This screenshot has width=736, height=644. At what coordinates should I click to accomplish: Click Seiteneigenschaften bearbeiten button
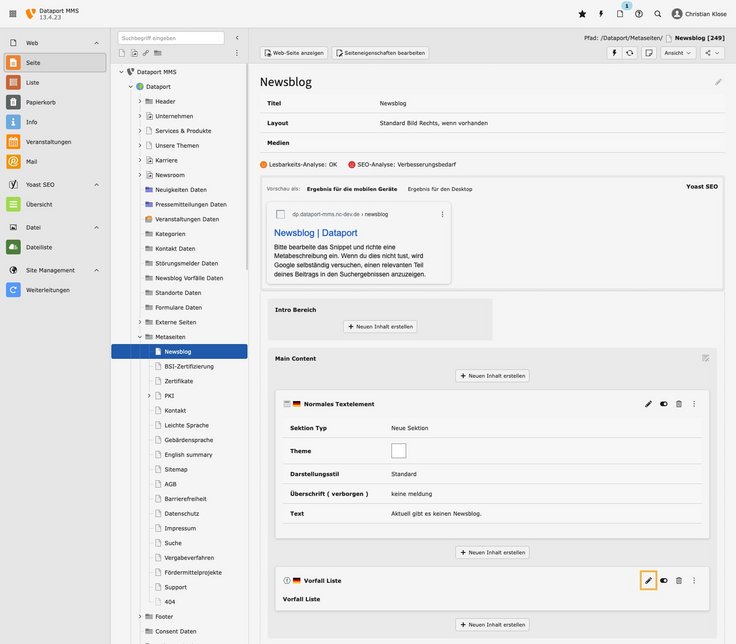coord(380,53)
